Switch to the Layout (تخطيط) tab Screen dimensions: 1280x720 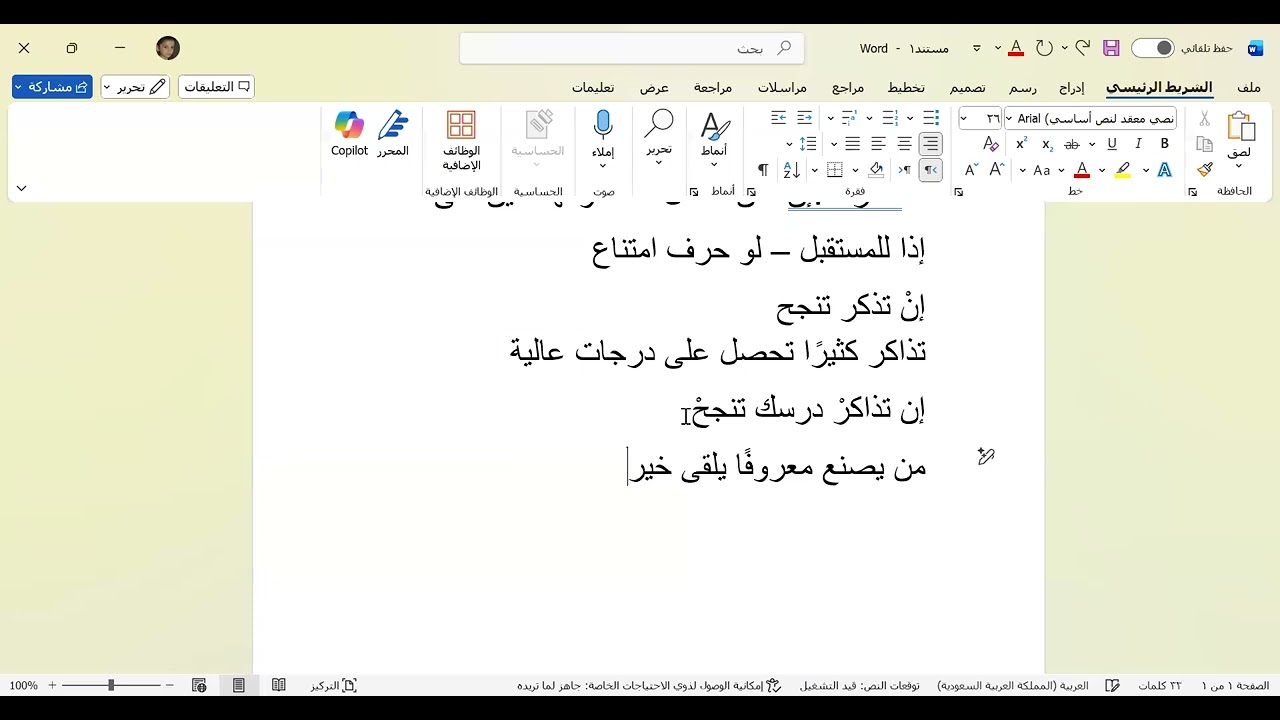[906, 87]
